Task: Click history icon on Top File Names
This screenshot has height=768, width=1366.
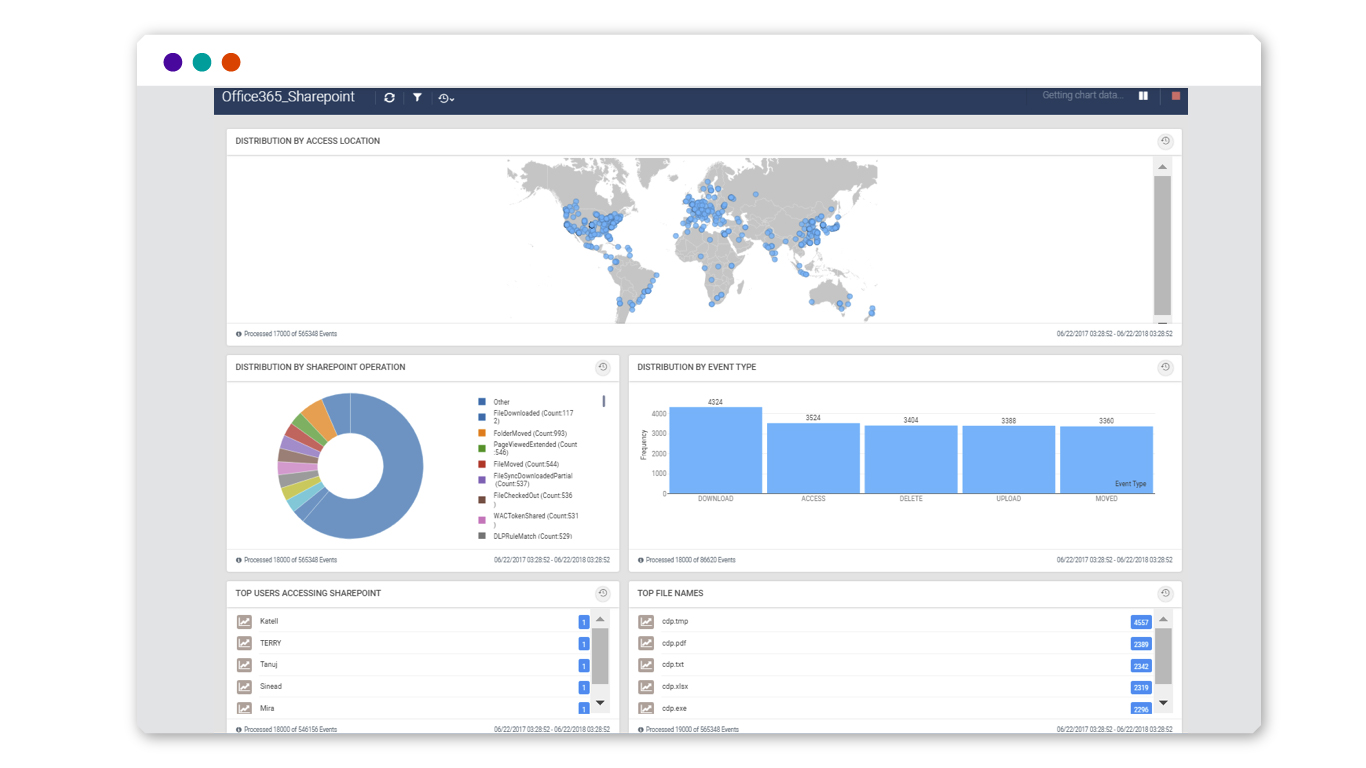Action: tap(1165, 593)
